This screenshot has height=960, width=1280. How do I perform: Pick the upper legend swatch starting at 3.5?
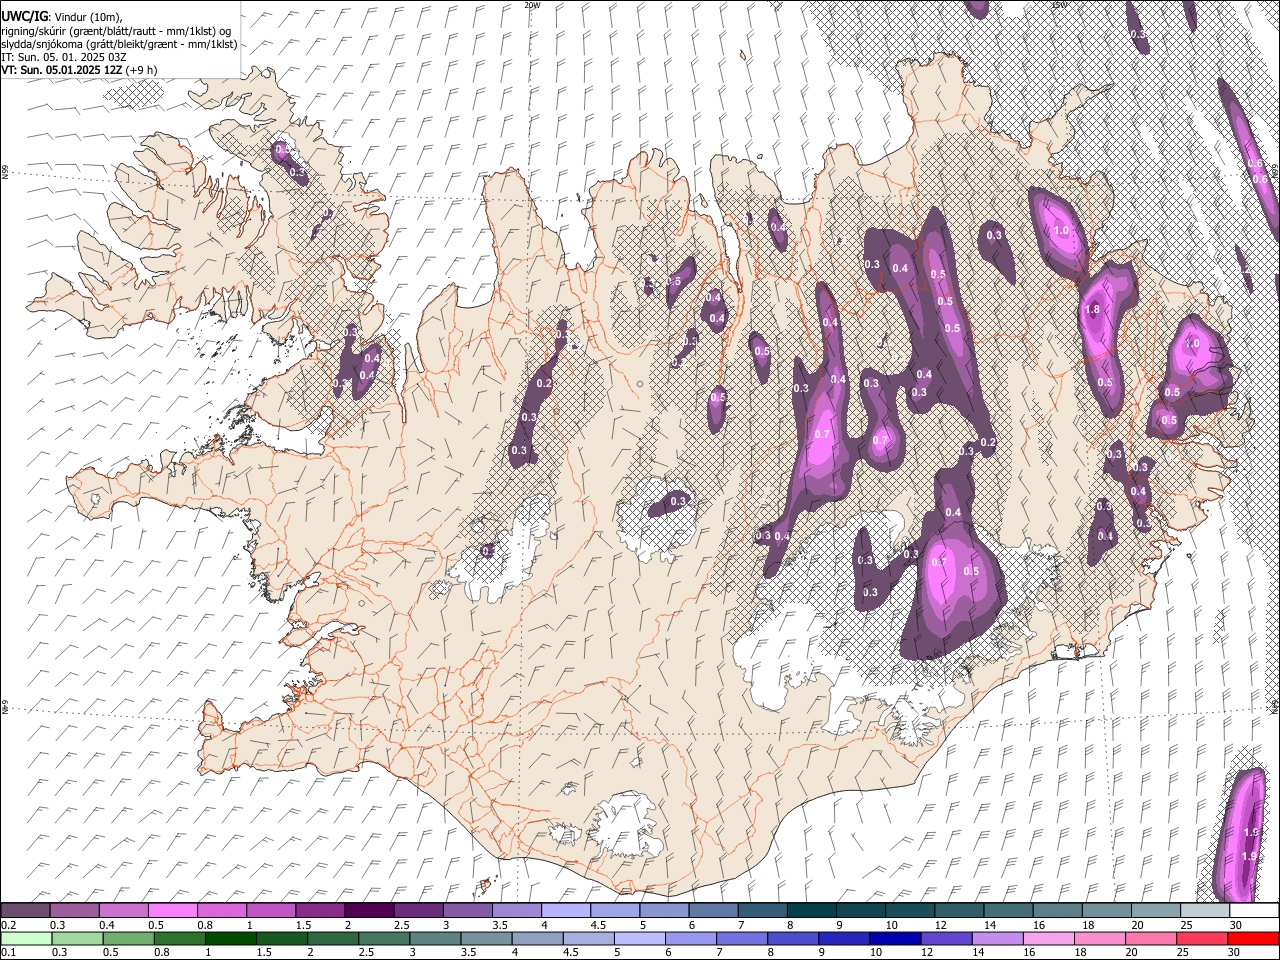coord(517,911)
